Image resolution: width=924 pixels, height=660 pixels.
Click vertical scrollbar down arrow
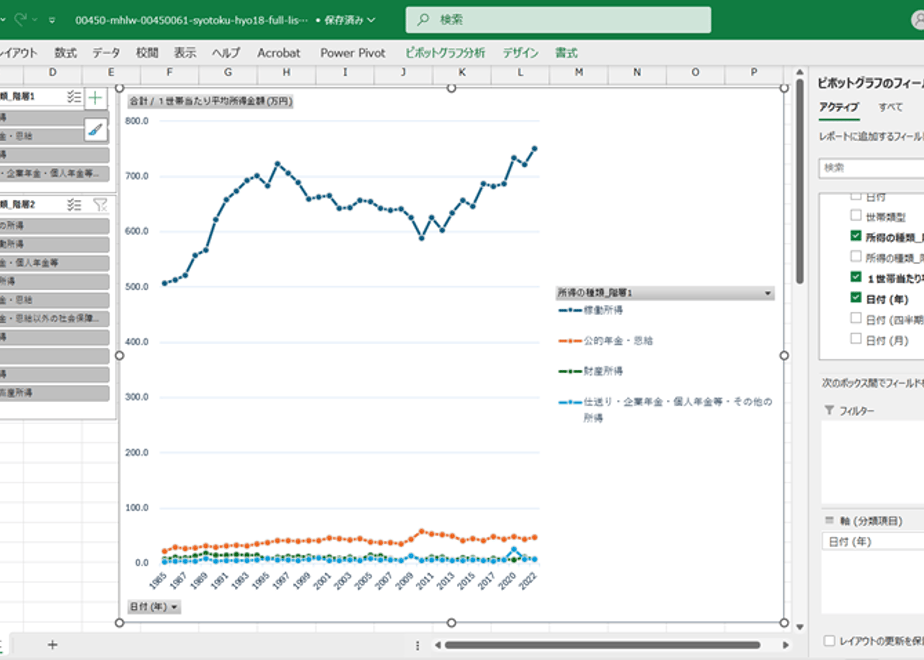800,627
